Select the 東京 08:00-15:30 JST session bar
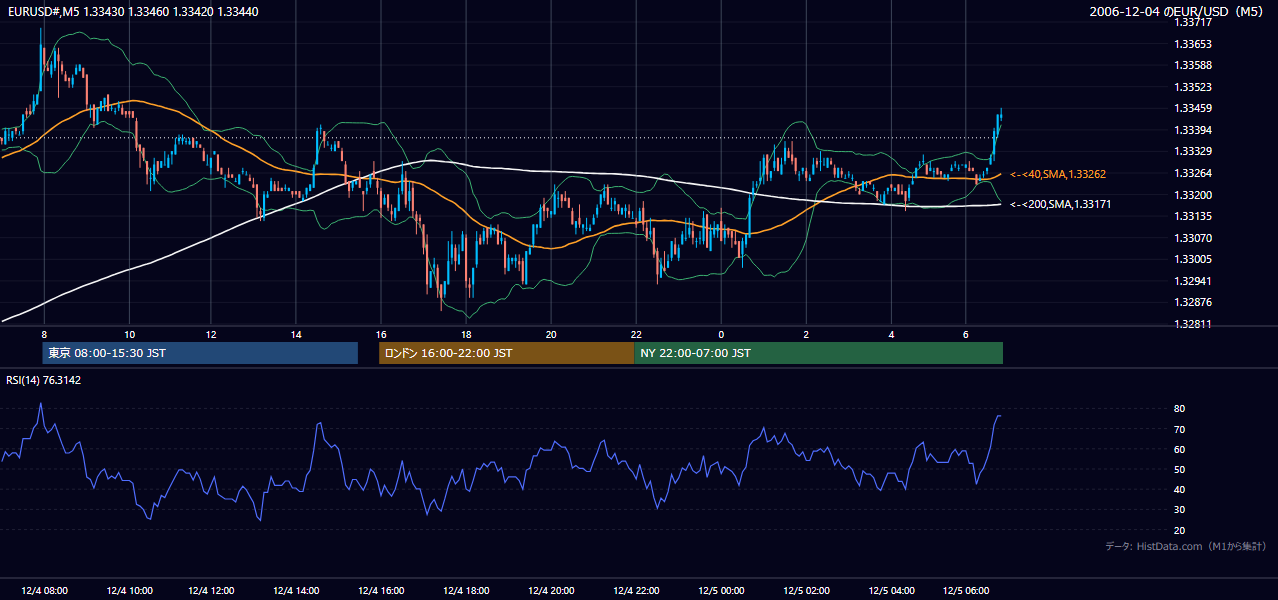 (200, 353)
